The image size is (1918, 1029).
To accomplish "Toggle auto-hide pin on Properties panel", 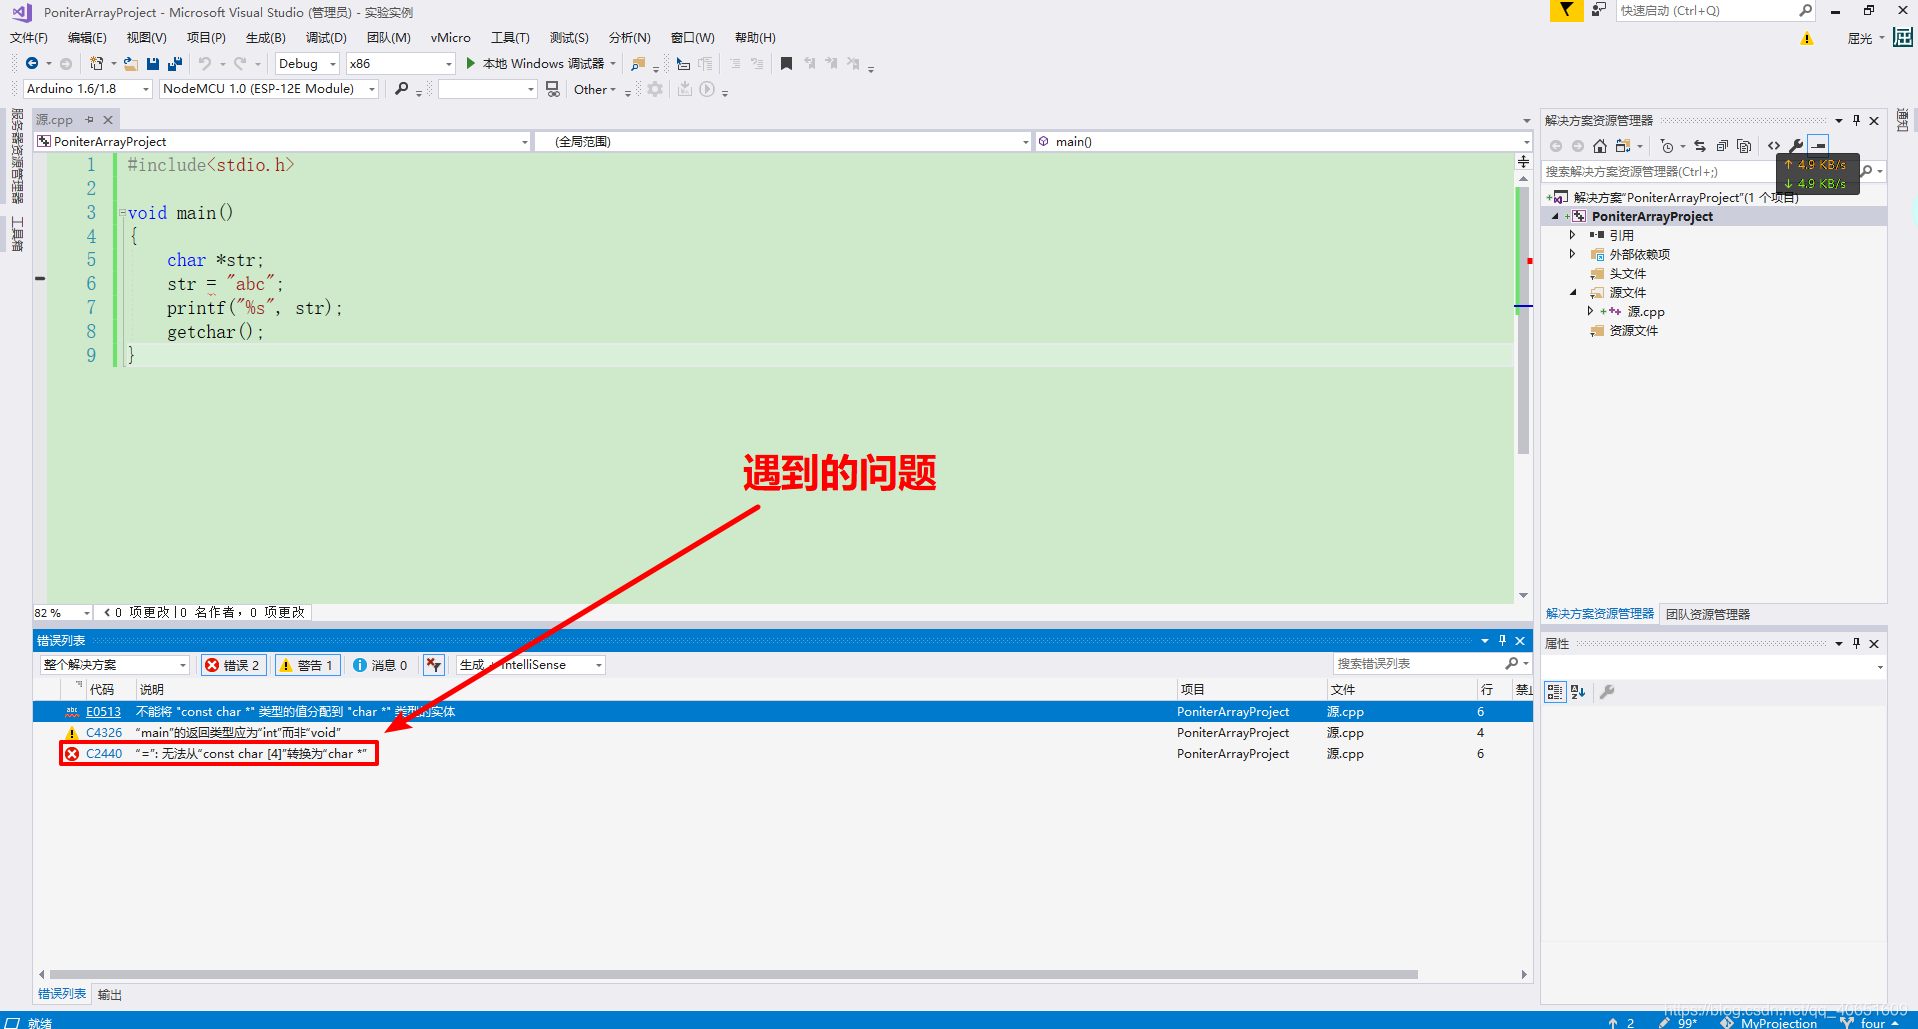I will pos(1856,643).
